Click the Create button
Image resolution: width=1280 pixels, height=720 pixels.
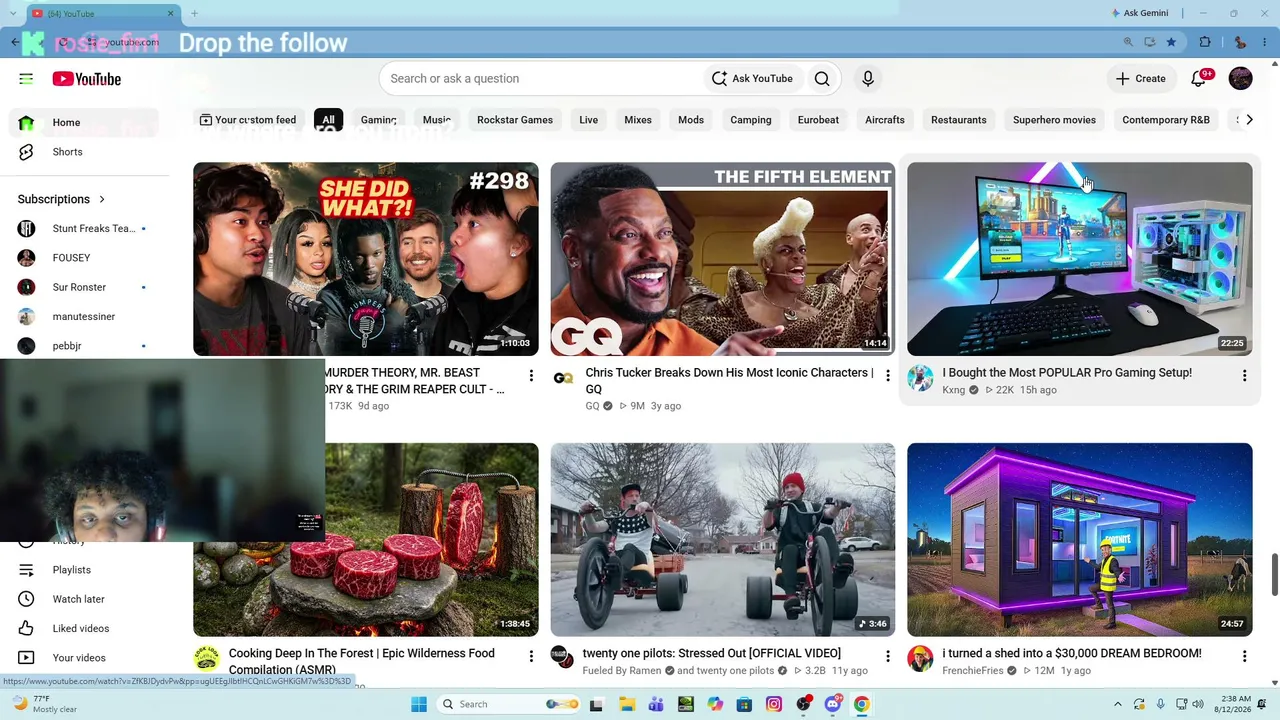[1141, 79]
